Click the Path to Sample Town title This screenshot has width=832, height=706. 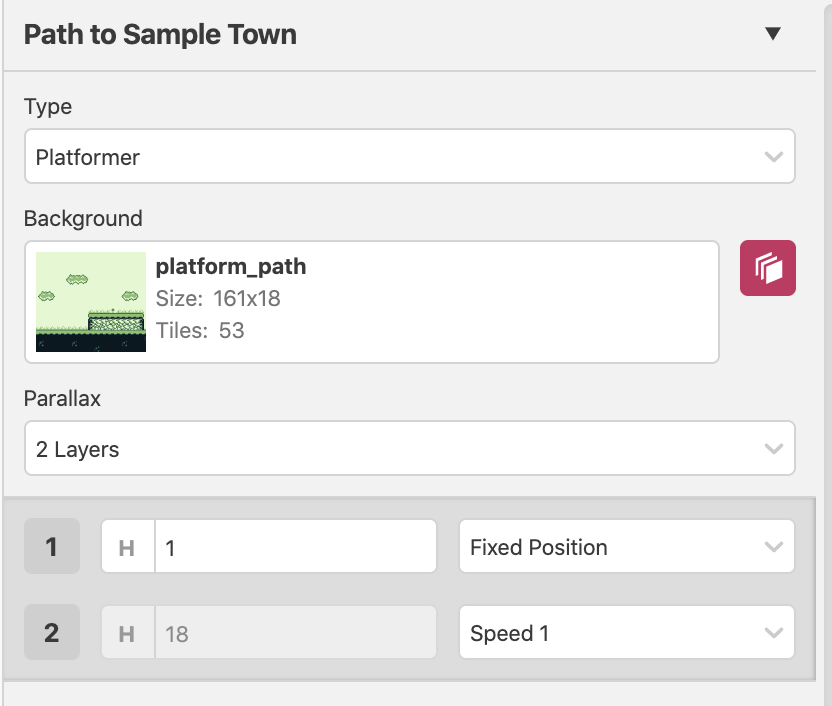[x=160, y=34]
